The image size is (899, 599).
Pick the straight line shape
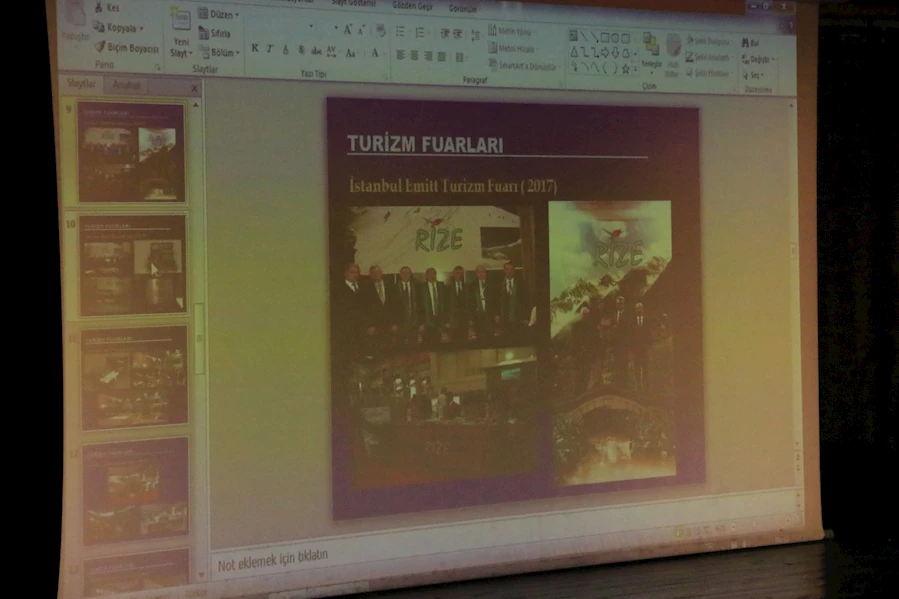point(584,37)
